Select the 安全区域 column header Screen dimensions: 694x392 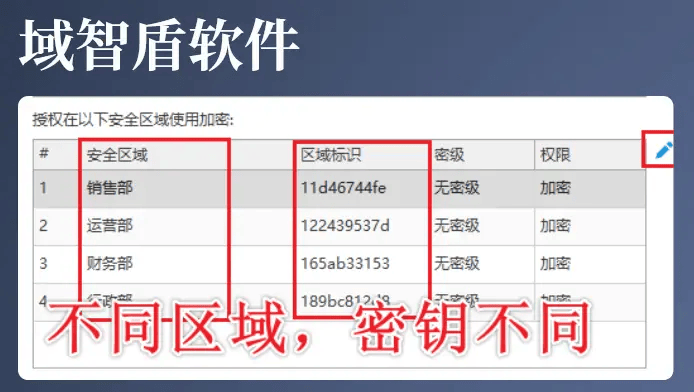point(117,155)
